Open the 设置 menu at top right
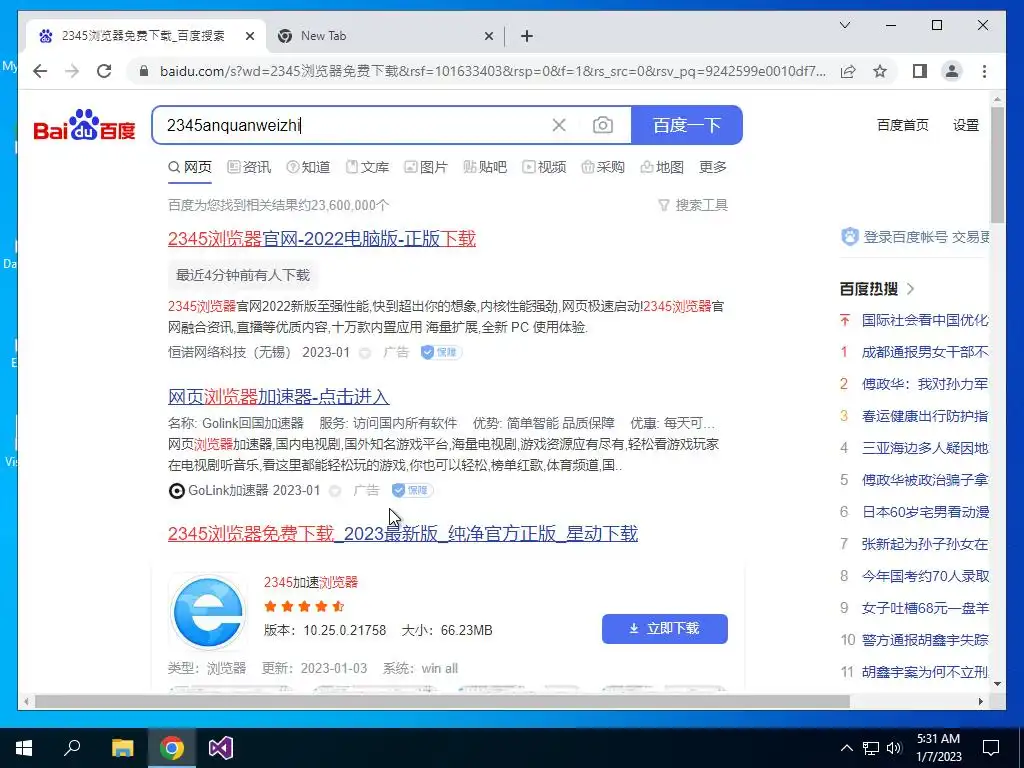Screen dimensions: 1024x768 click(x=966, y=125)
